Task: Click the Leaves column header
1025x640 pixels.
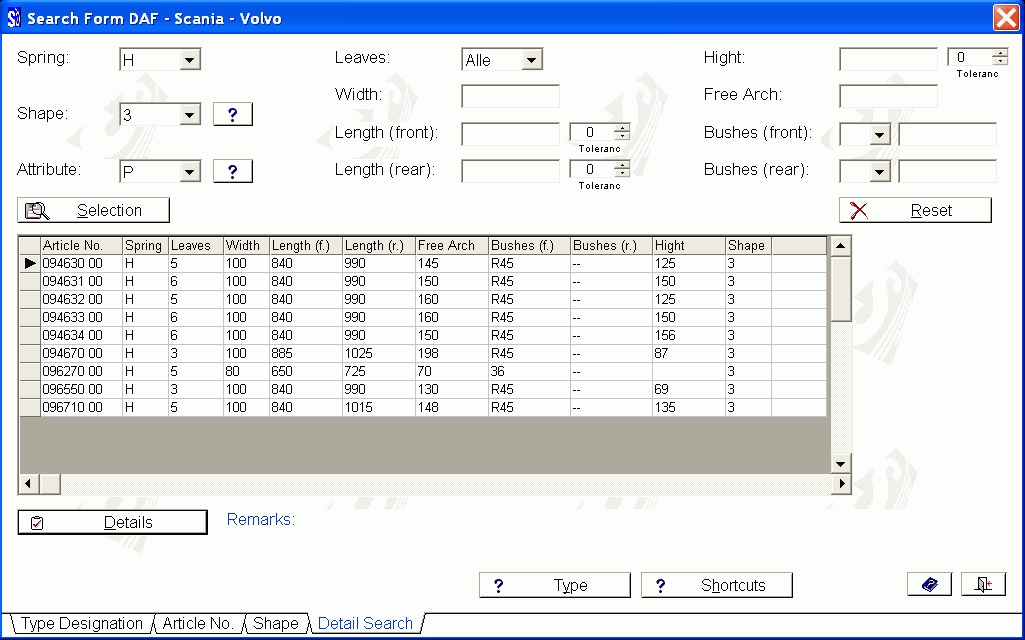Action: (x=195, y=246)
